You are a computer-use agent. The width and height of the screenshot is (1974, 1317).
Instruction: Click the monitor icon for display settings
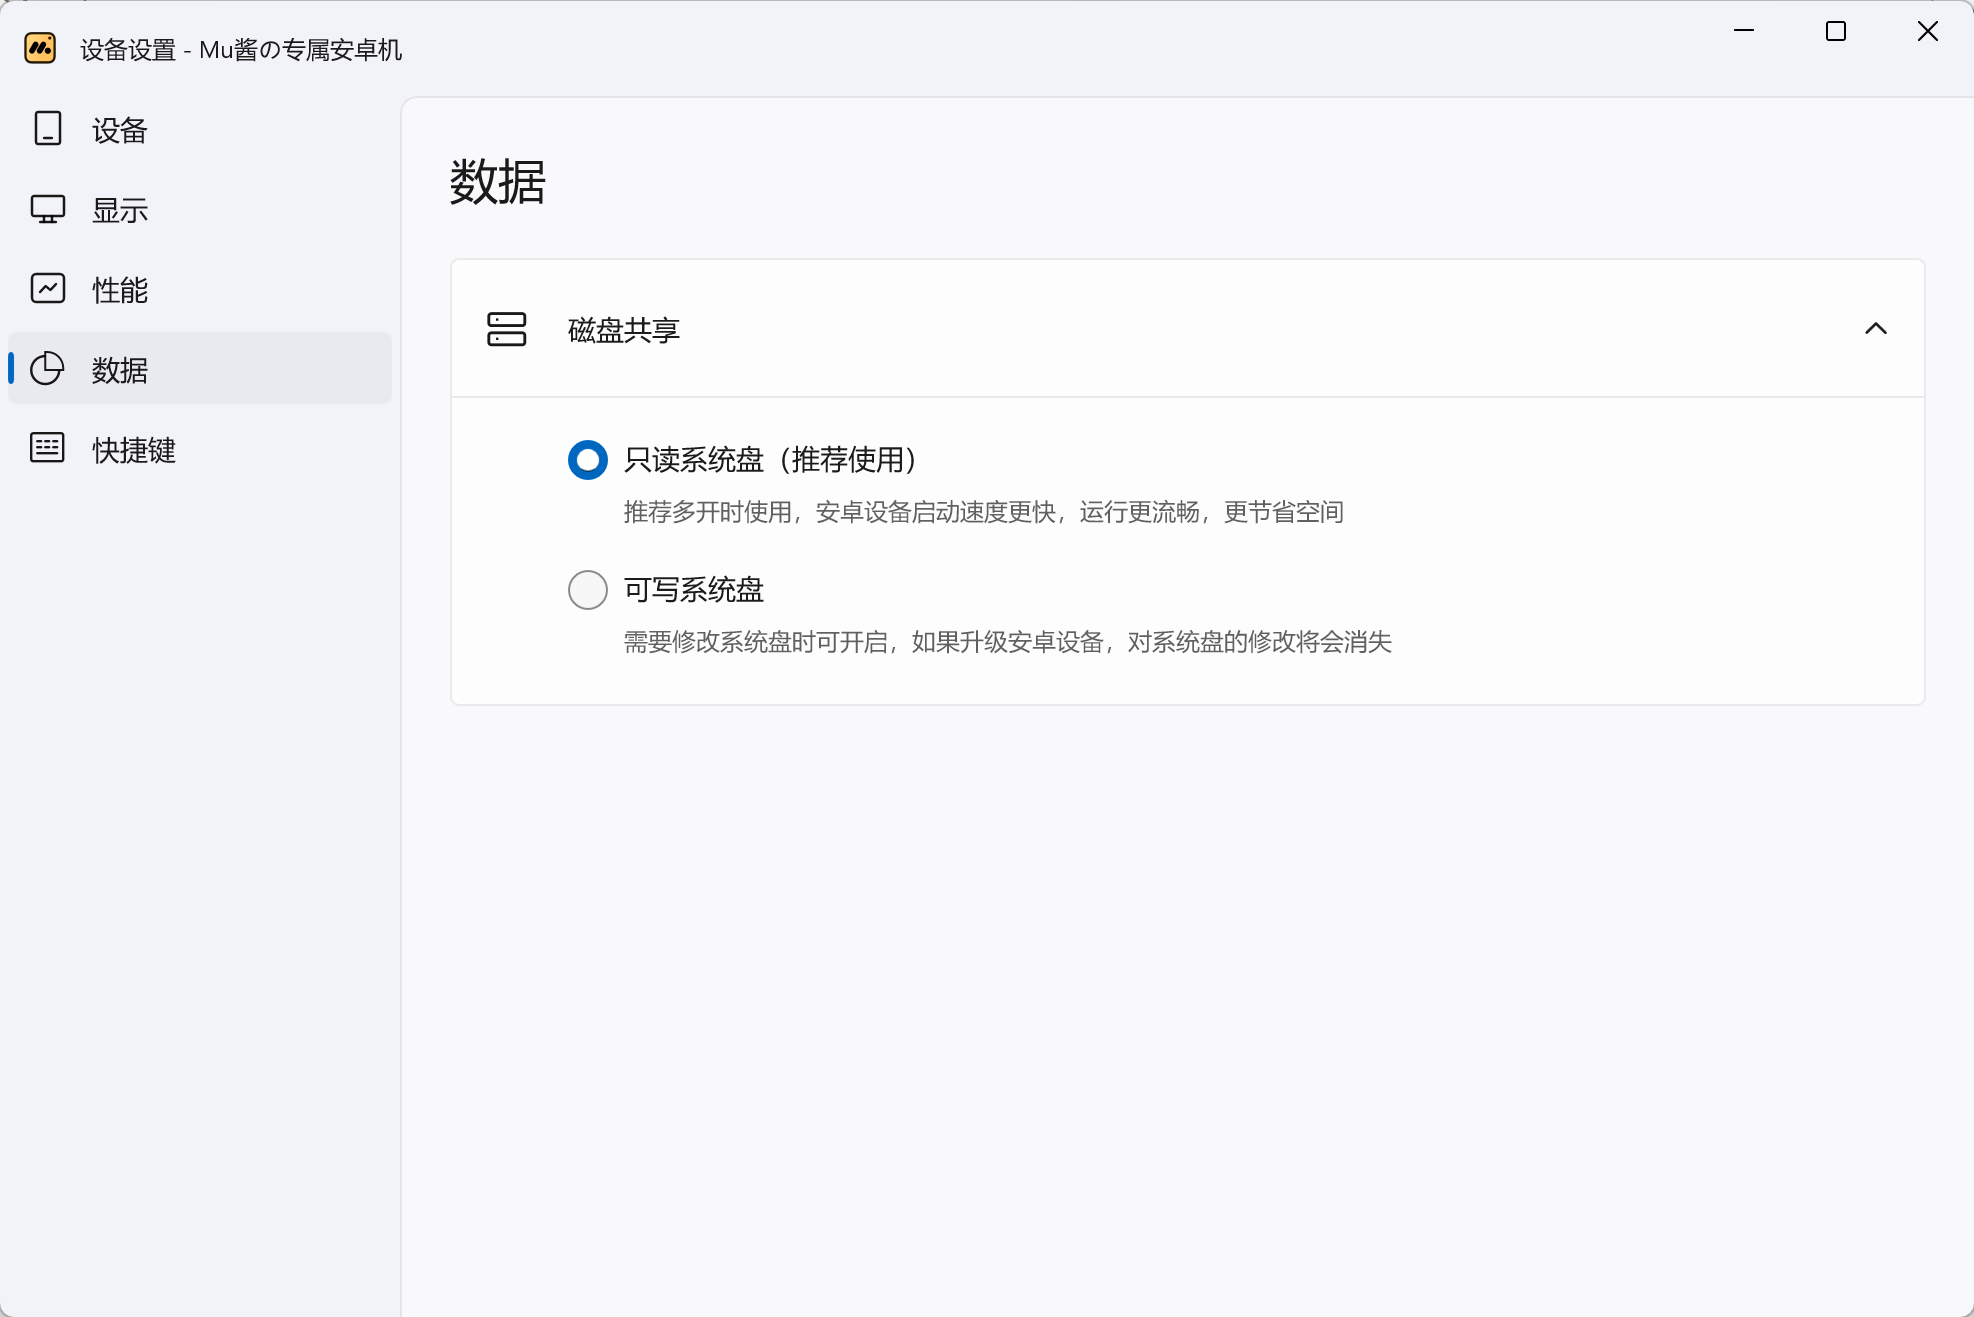click(x=47, y=209)
